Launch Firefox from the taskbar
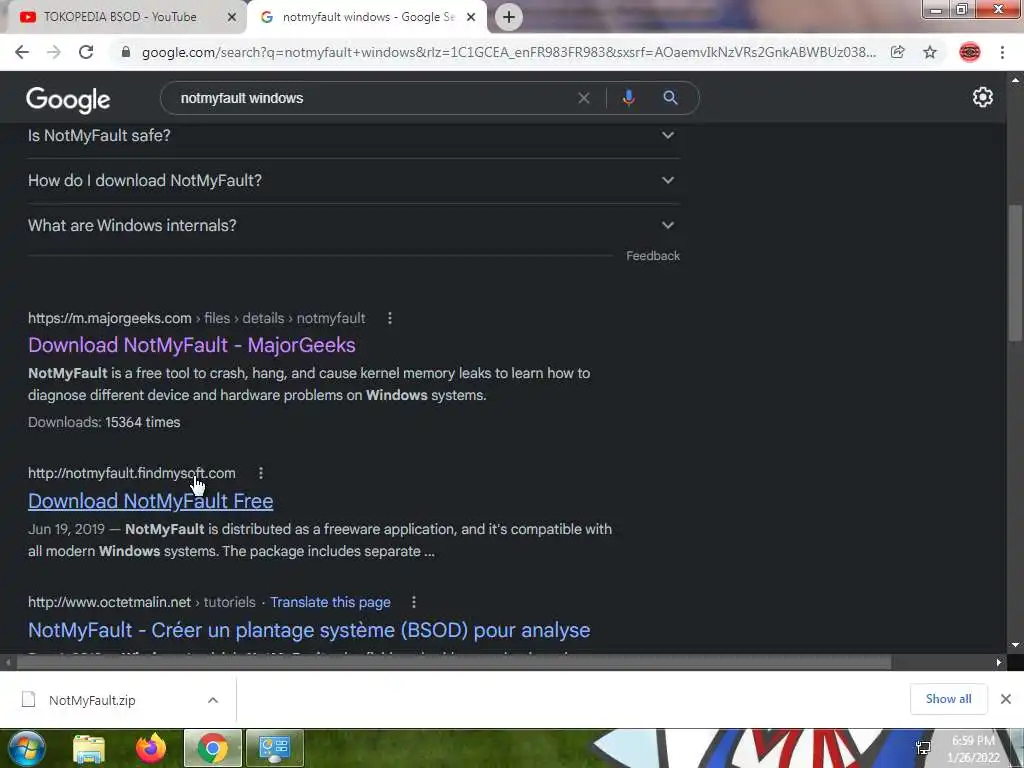This screenshot has width=1024, height=768. pos(151,748)
